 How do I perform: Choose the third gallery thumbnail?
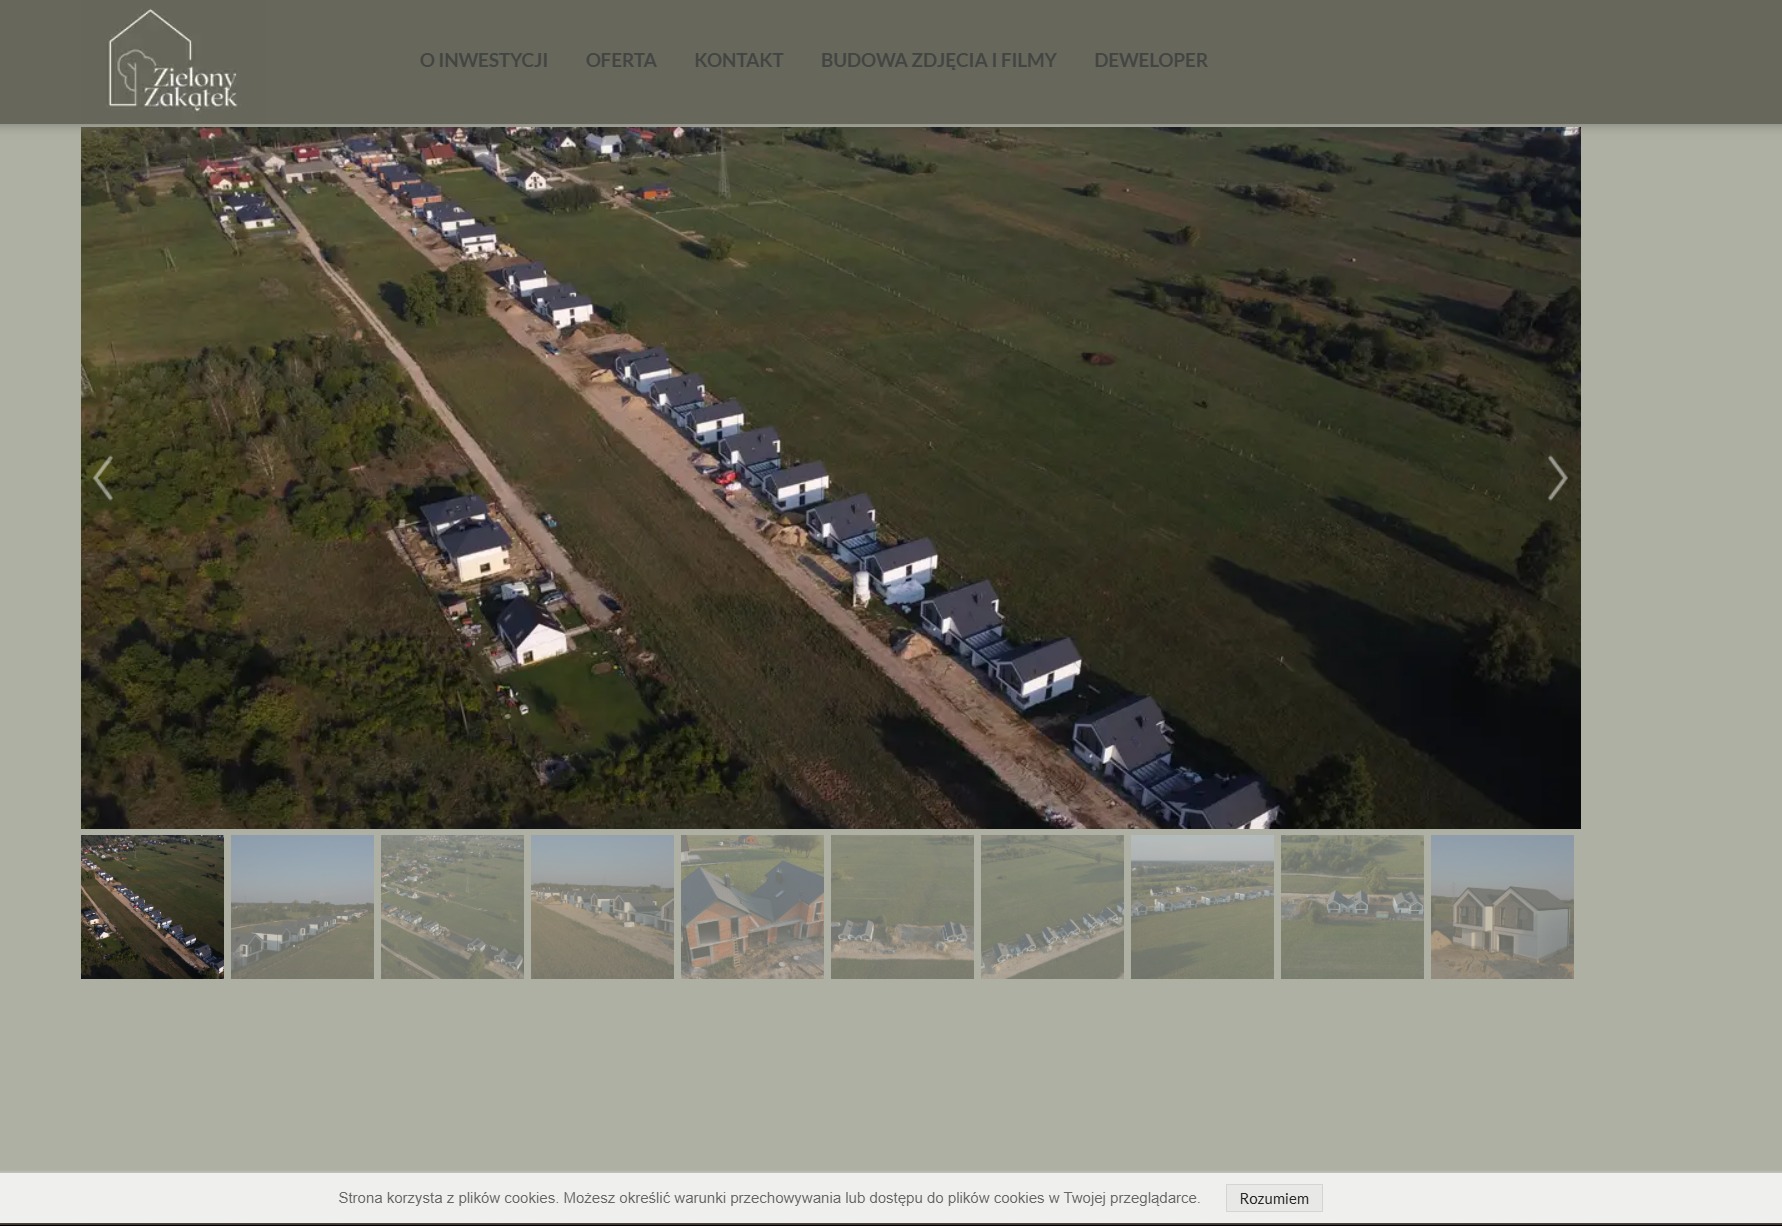[452, 907]
